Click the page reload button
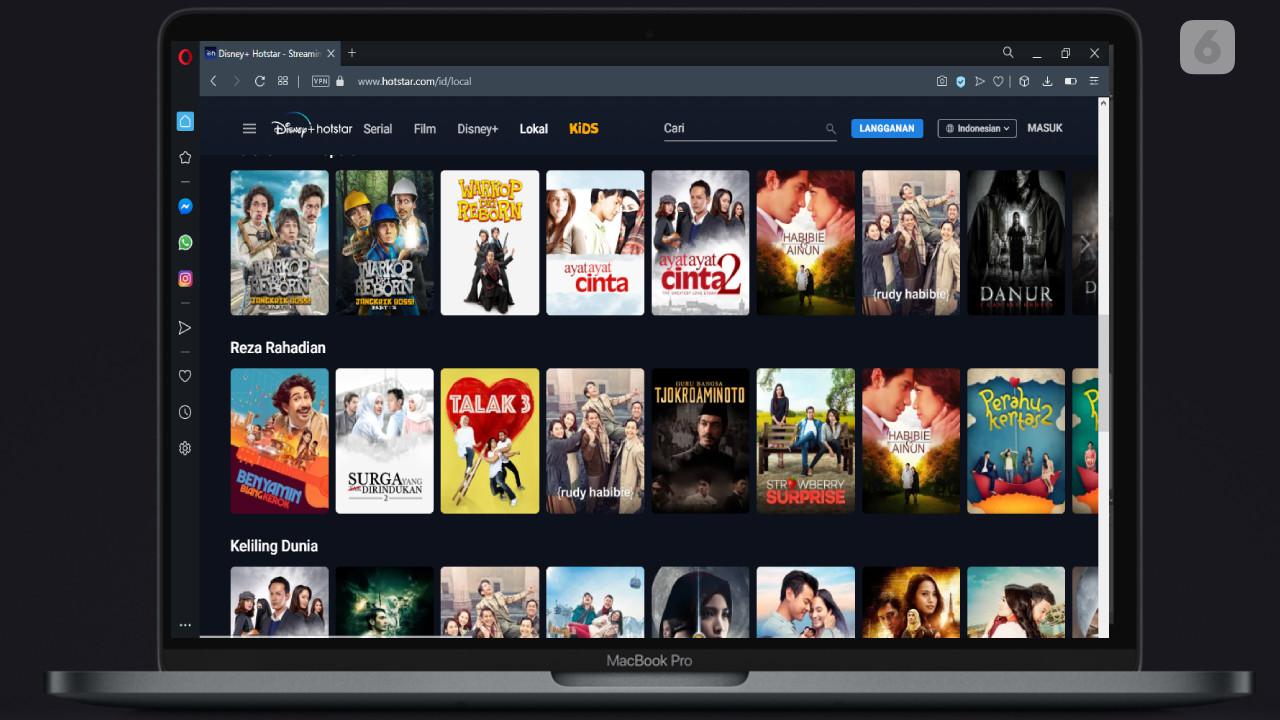The width and height of the screenshot is (1280, 720). 260,81
